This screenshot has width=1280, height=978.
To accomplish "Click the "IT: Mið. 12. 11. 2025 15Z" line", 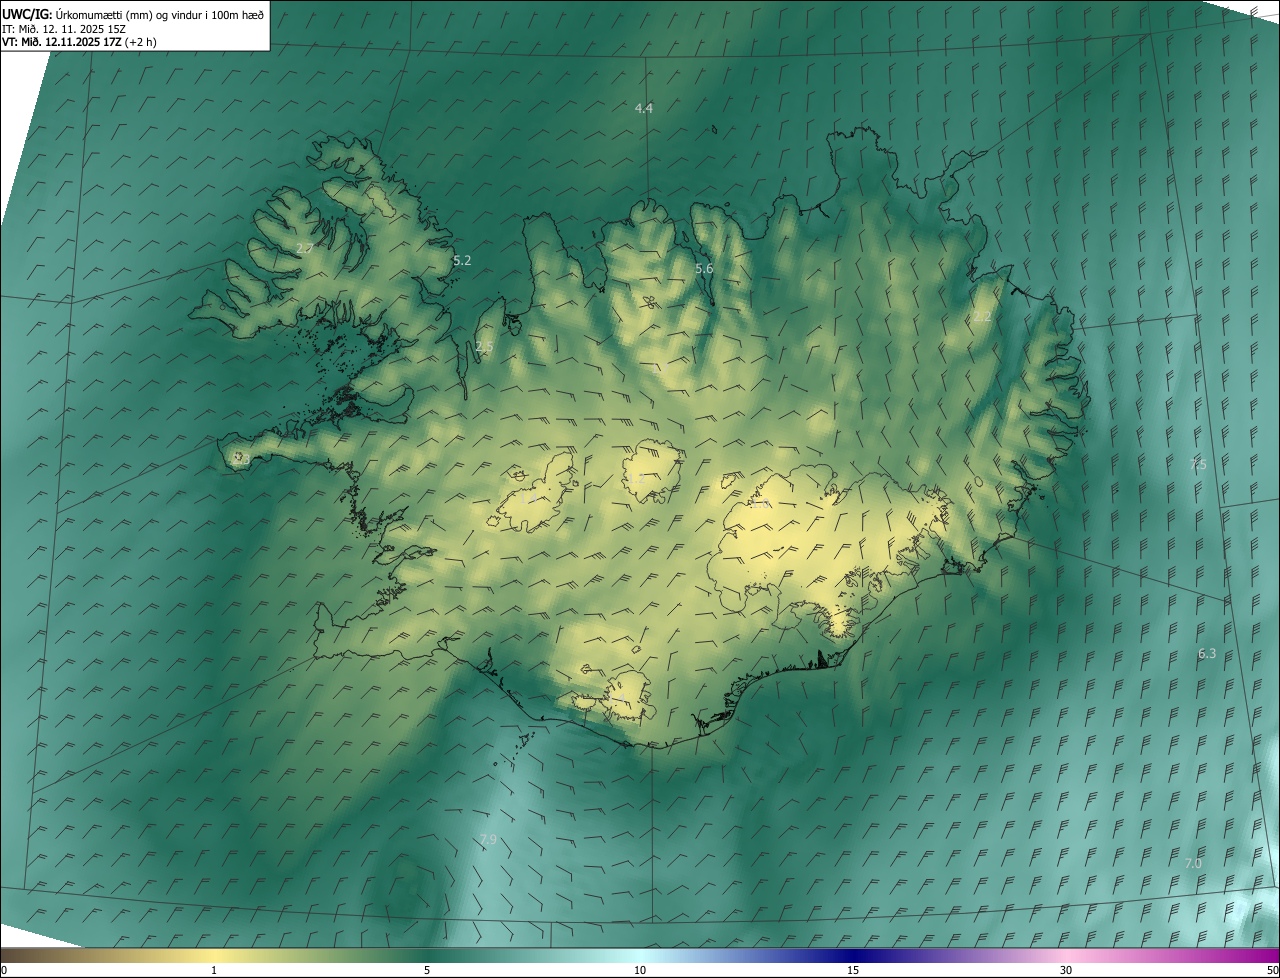I will (64, 29).
